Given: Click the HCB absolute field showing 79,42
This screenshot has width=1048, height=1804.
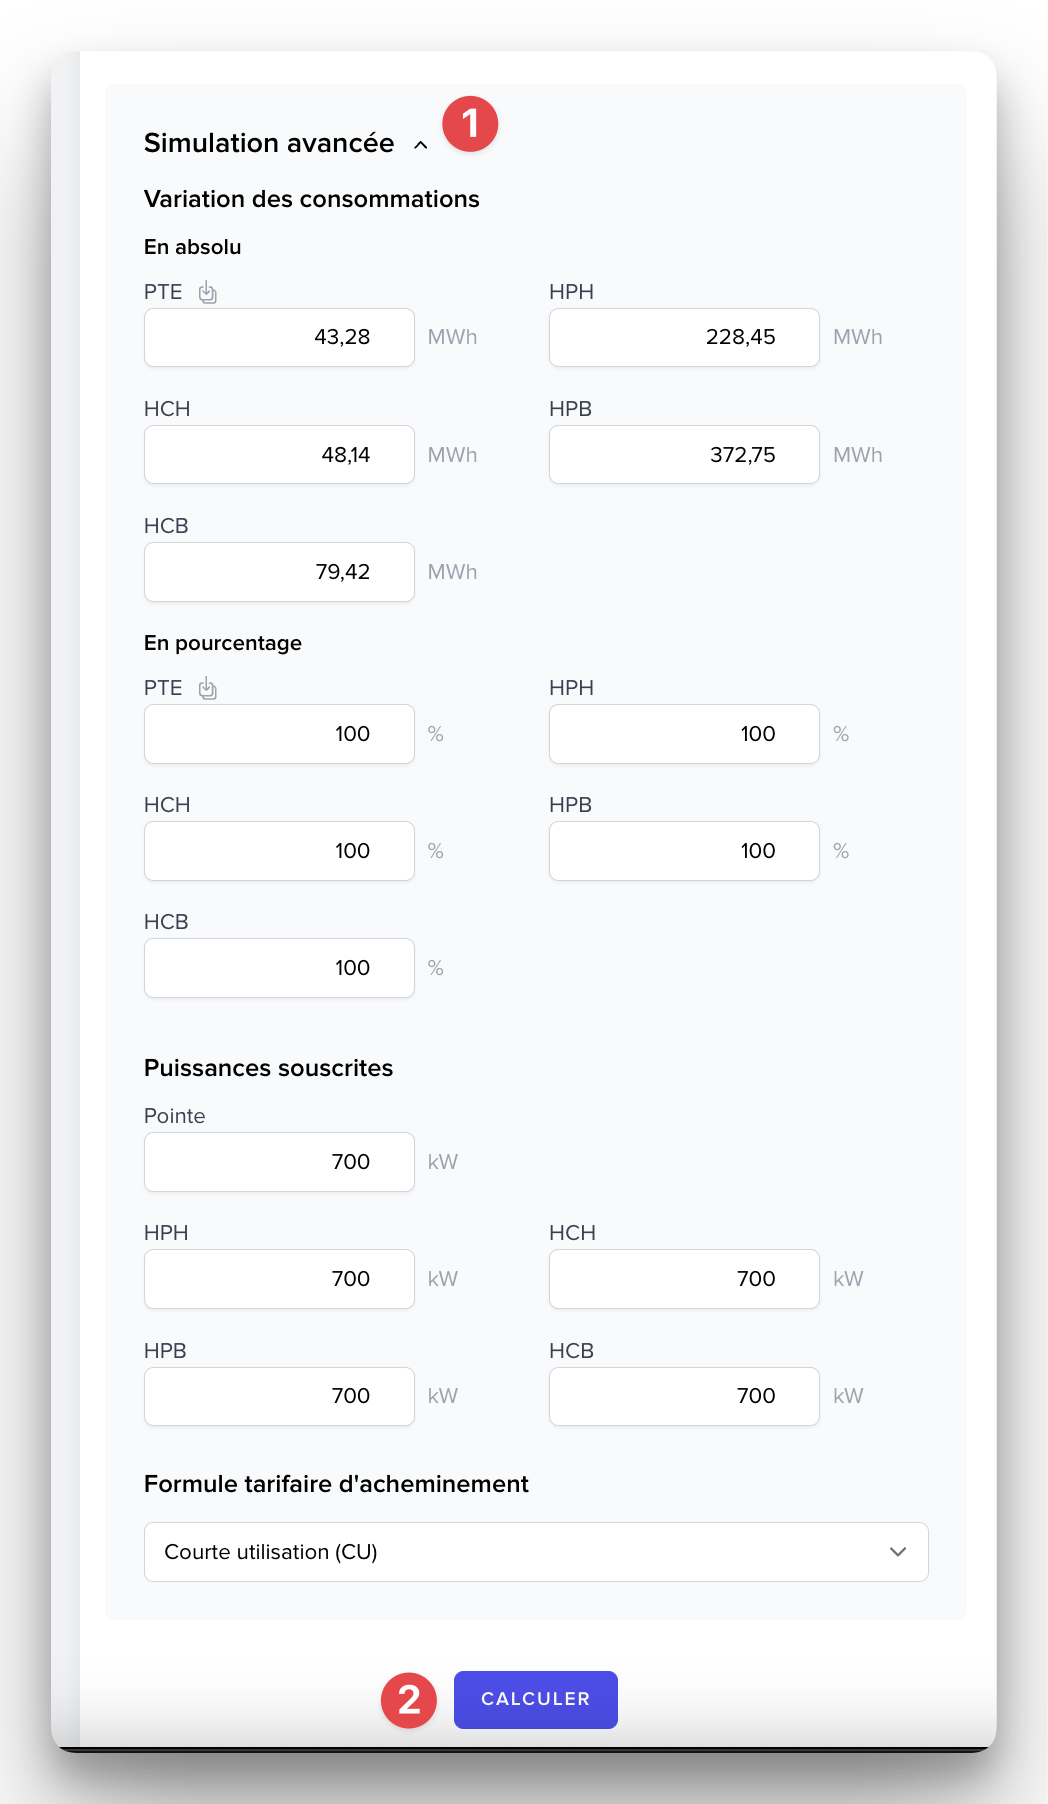Looking at the screenshot, I should coord(279,572).
